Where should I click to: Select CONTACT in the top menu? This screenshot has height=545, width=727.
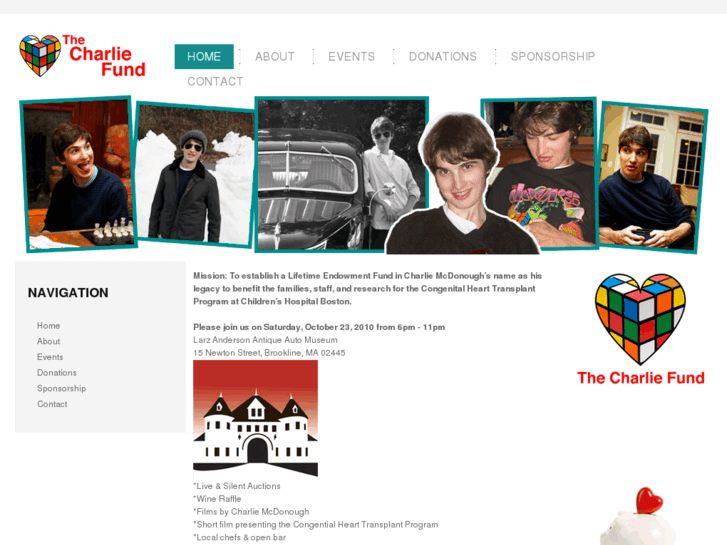tap(215, 82)
